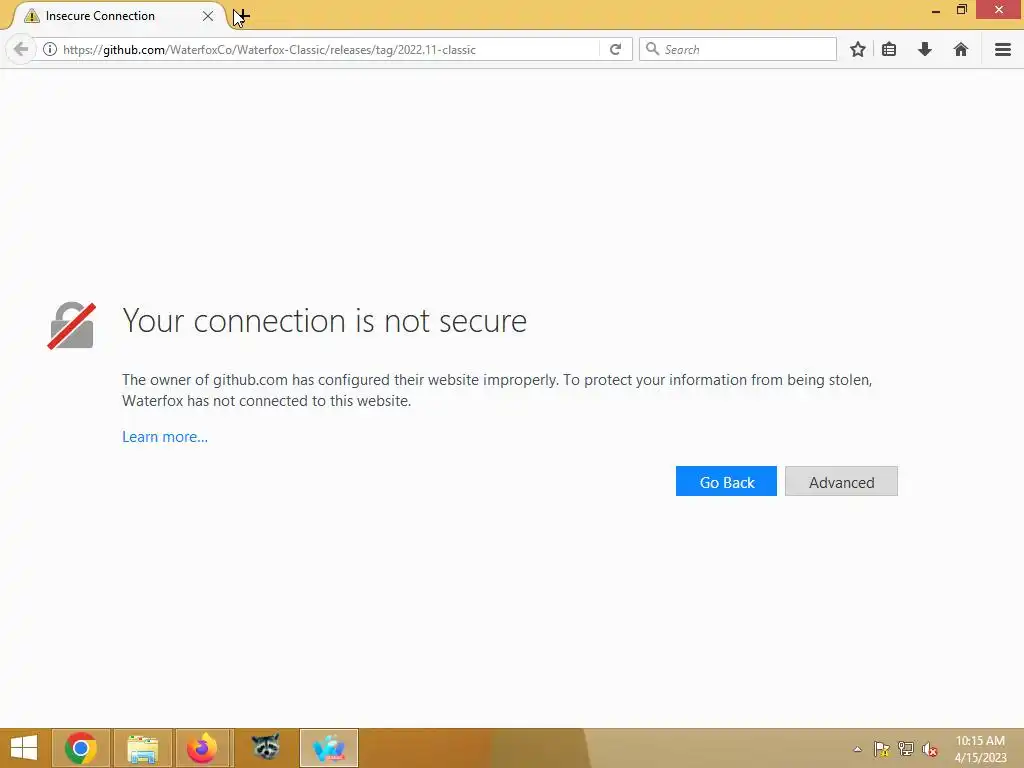Show hidden system tray icons
The width and height of the screenshot is (1024, 768).
[857, 749]
